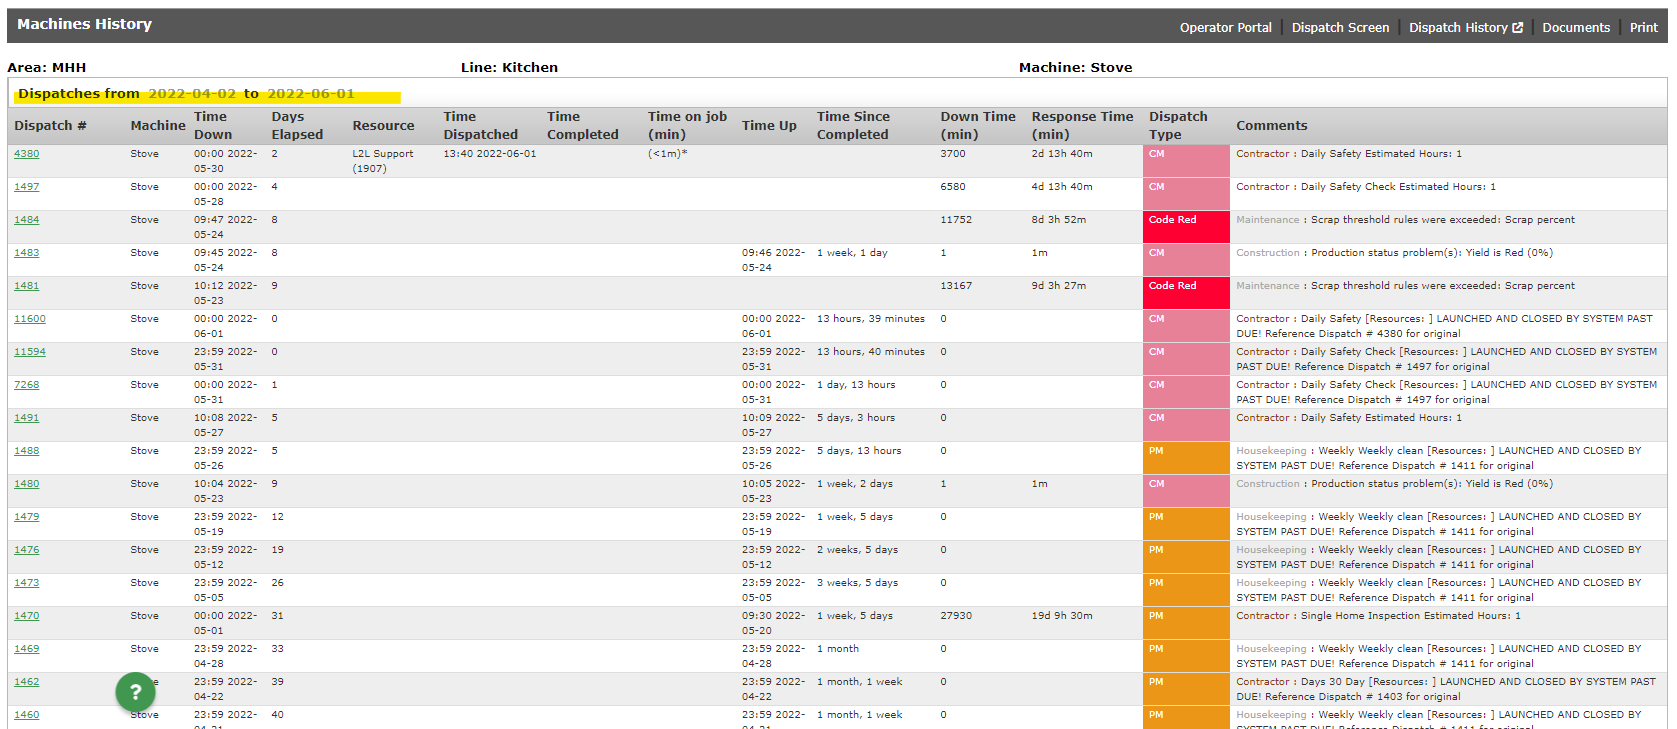Click the 27930 down time value
1677x729 pixels.
click(x=956, y=616)
